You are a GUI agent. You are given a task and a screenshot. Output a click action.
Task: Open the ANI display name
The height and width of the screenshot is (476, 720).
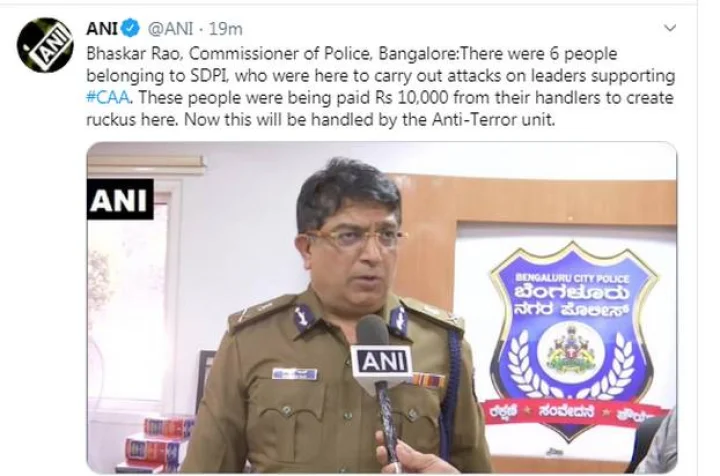[x=102, y=29]
